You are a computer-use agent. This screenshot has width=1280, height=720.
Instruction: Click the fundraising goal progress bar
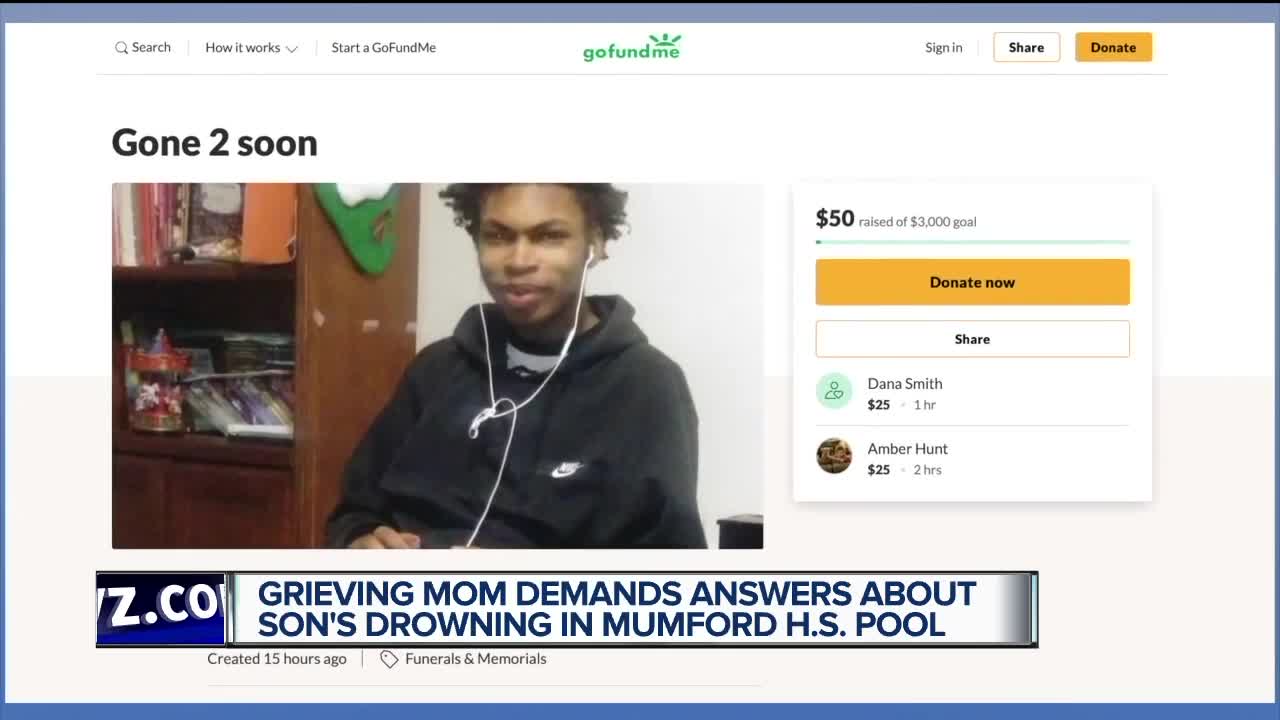coord(972,242)
